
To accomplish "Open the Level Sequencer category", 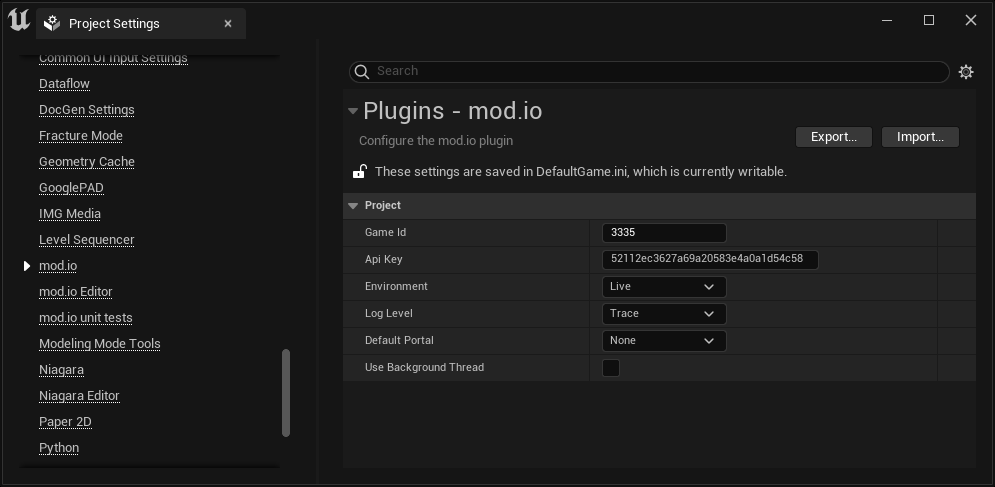I will (x=86, y=240).
